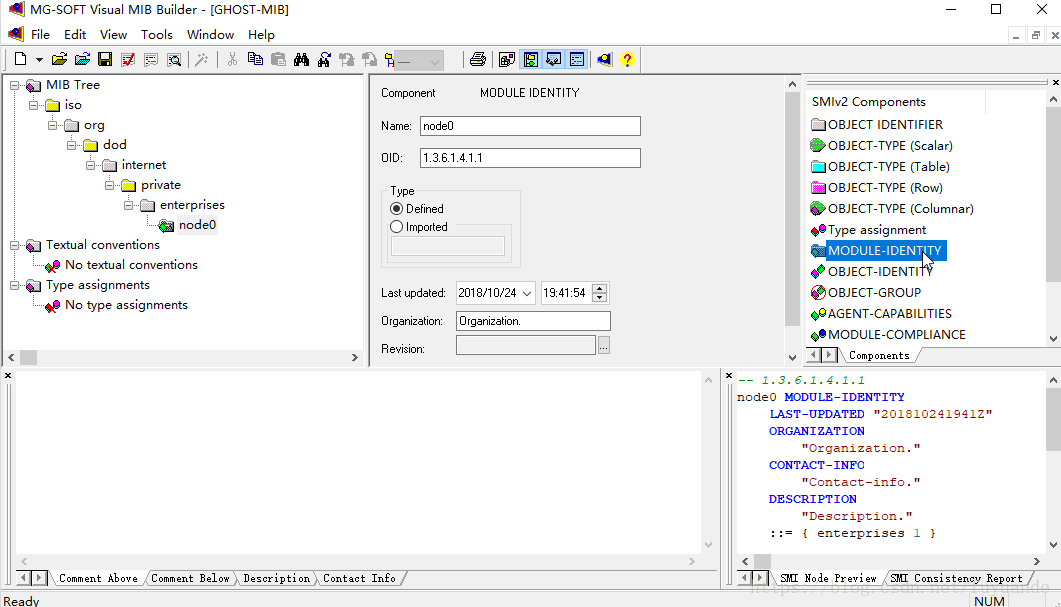
Task: Select OBJECT-TYPE (Scalar) component
Action: [890, 145]
